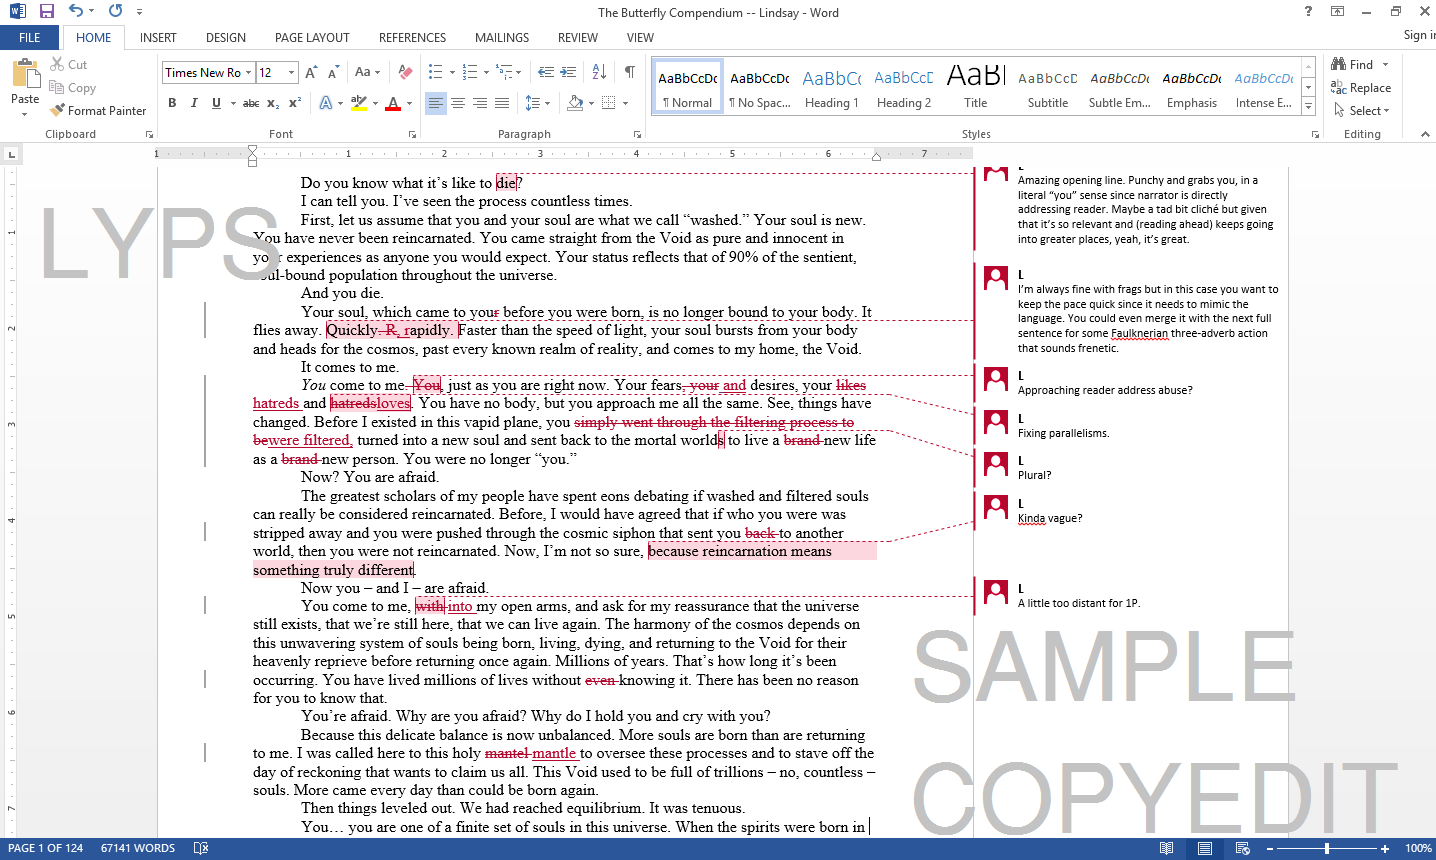Viewport: 1436px width, 860px height.
Task: Click the Save icon in the title bar
Action: pyautogui.click(x=47, y=12)
